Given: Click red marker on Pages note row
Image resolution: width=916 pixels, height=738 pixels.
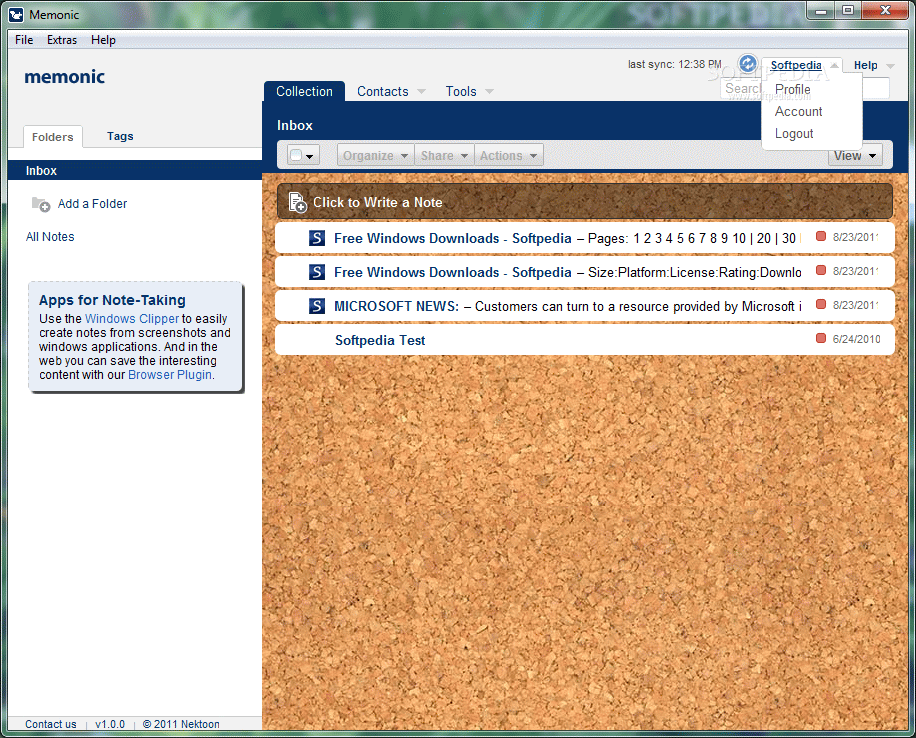Looking at the screenshot, I should click(x=821, y=236).
